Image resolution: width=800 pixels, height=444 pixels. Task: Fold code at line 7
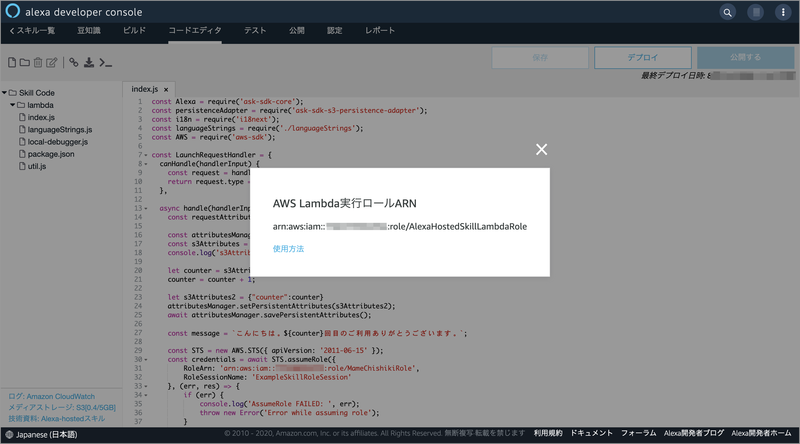146,155
